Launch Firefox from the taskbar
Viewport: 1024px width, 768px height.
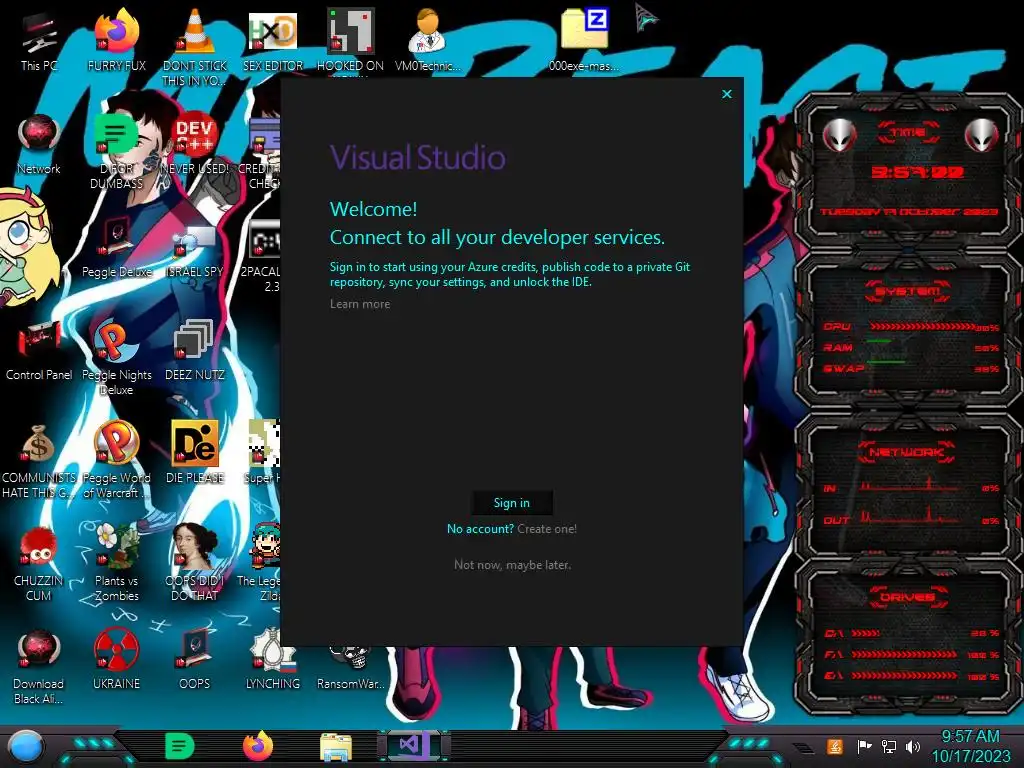pyautogui.click(x=258, y=746)
